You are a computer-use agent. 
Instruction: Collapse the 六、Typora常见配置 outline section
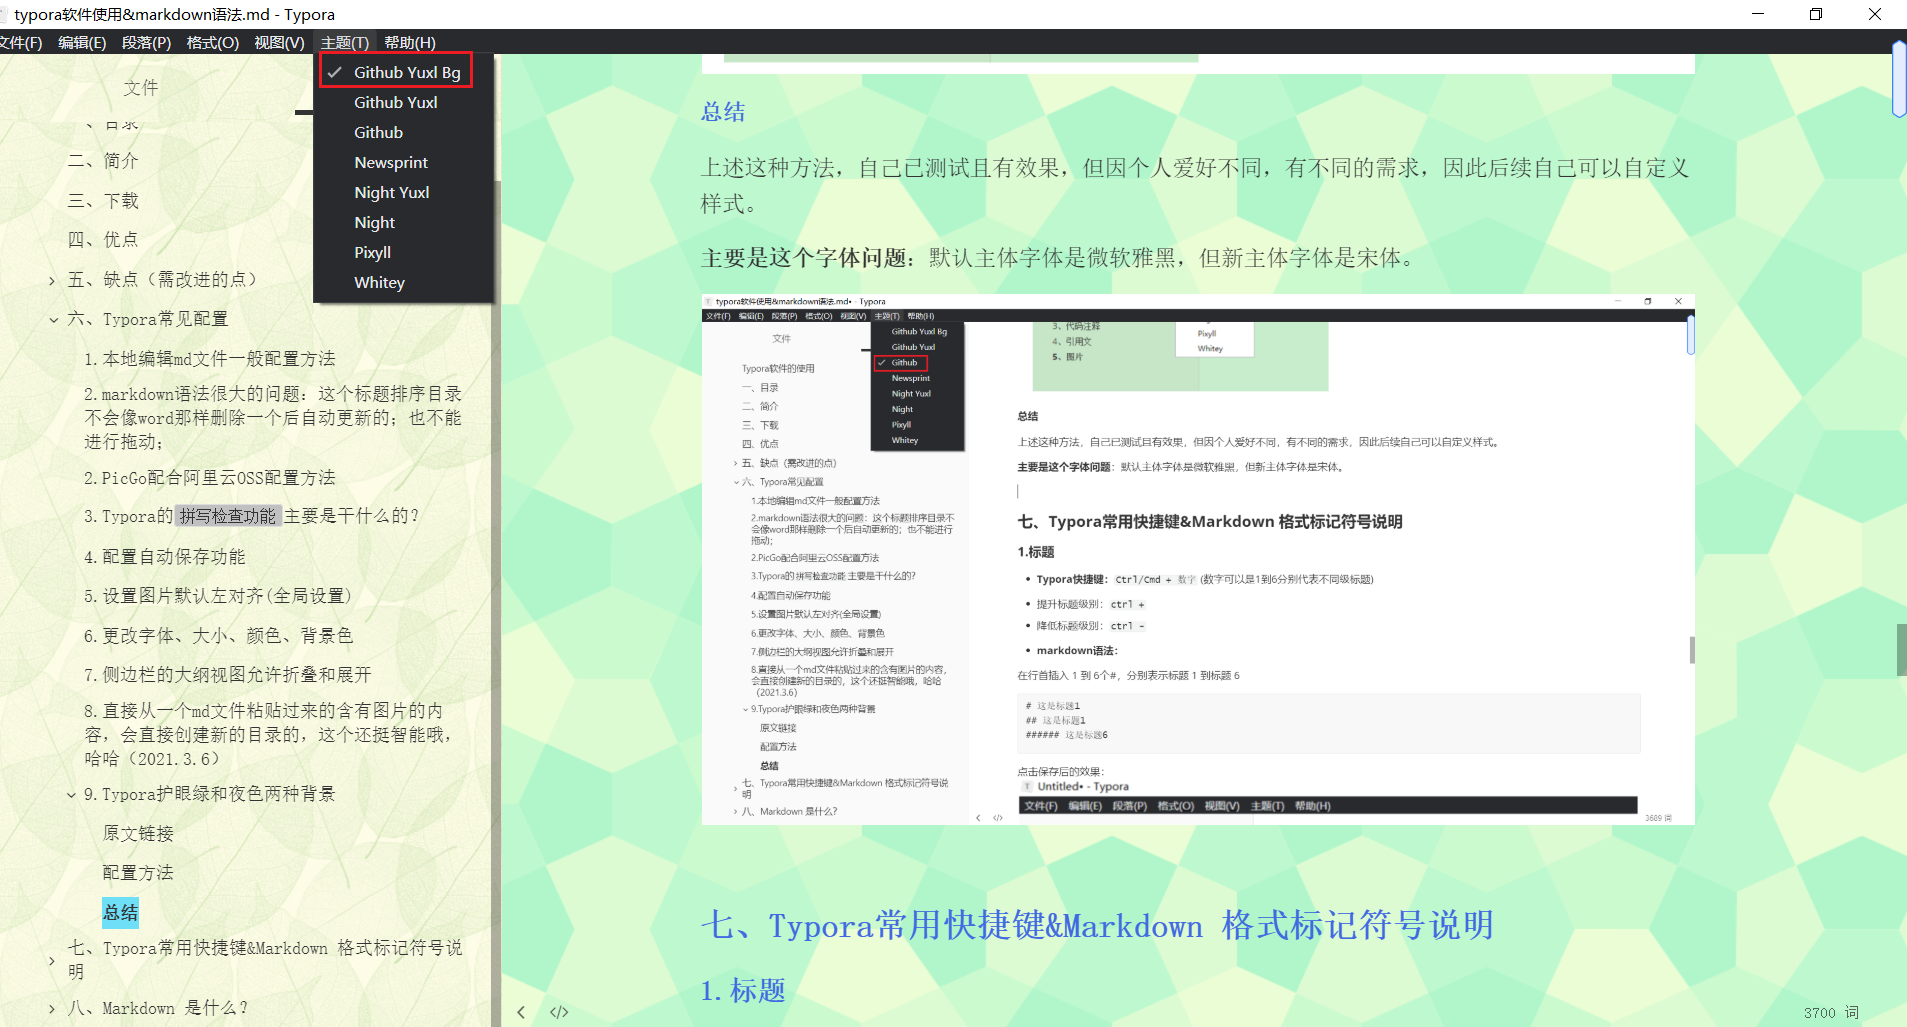point(53,320)
